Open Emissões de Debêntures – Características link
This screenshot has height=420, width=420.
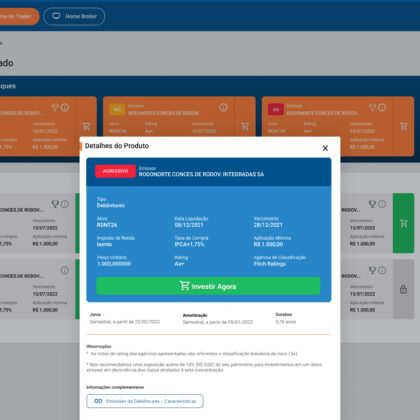(145, 401)
